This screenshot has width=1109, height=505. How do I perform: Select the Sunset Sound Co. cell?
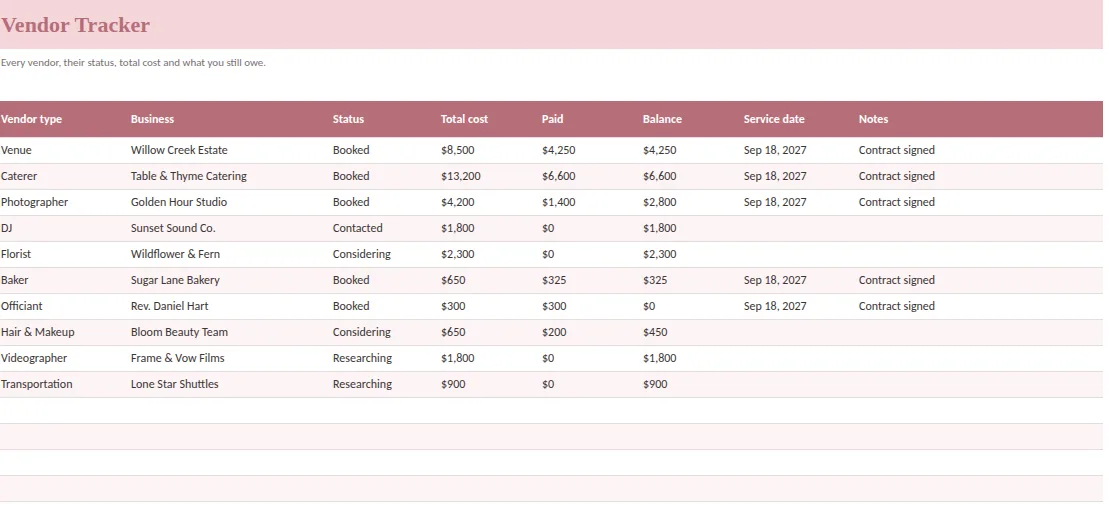(173, 228)
